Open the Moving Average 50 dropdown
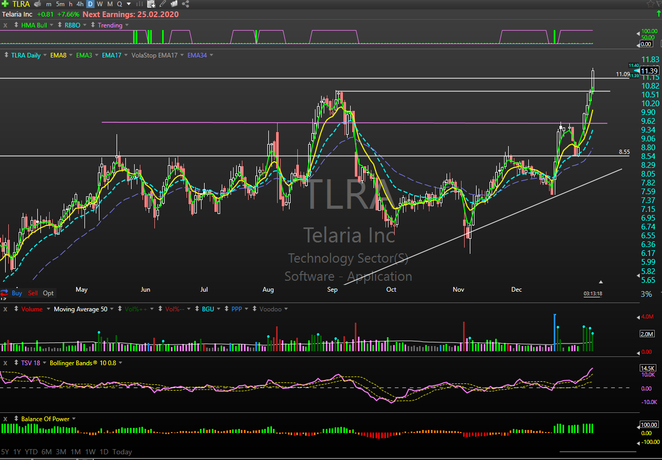Image resolution: width=662 pixels, height=460 pixels. coord(111,309)
